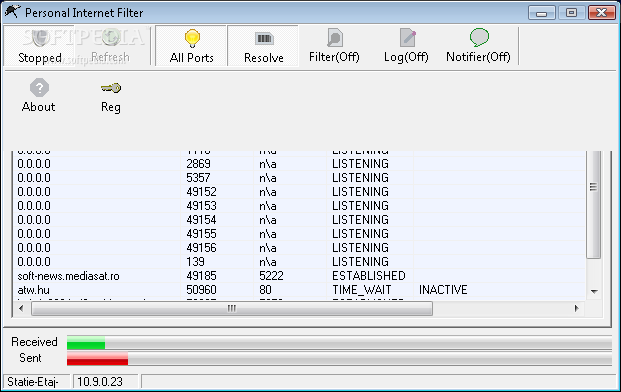The height and width of the screenshot is (392, 621).
Task: Select the row with port 49155
Action: pos(300,234)
